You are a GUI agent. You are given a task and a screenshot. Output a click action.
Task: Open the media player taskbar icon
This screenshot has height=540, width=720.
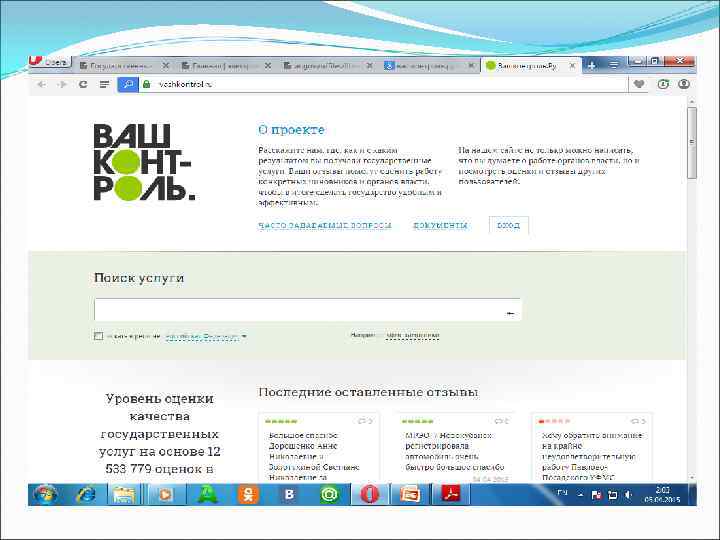click(x=164, y=495)
